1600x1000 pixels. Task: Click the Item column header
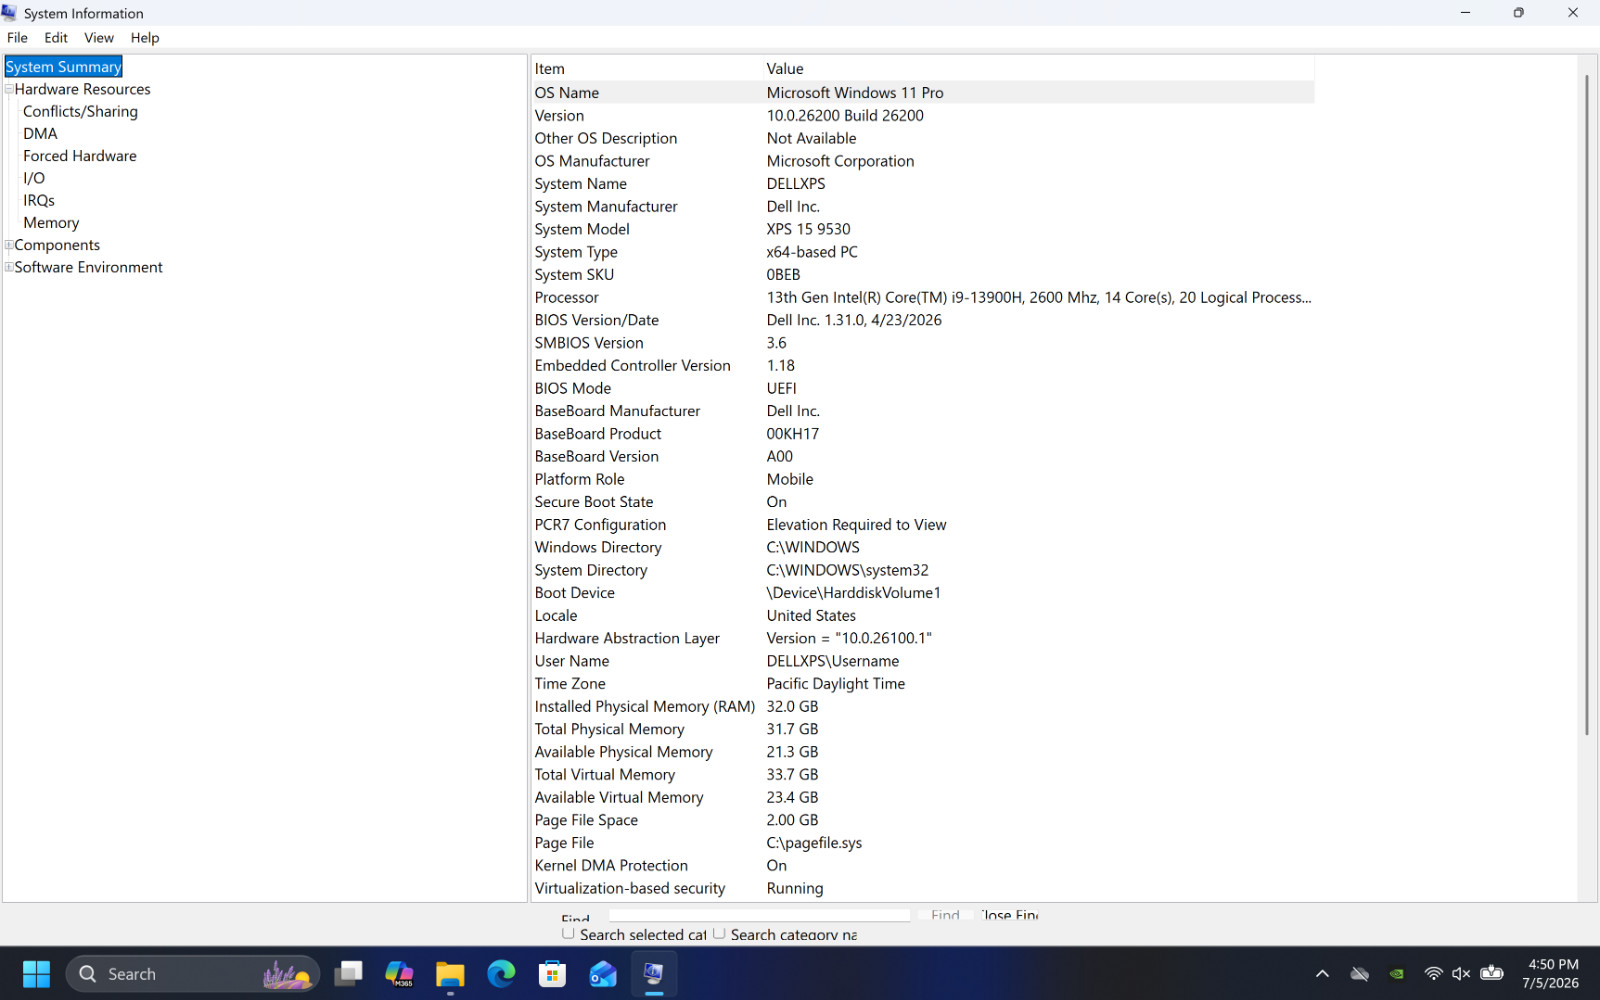[x=646, y=69]
